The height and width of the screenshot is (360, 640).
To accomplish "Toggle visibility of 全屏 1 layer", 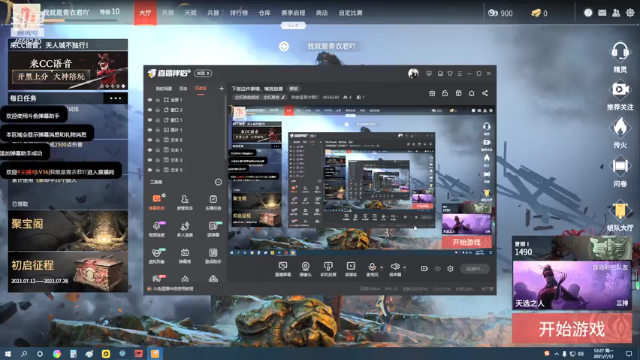I will click(x=150, y=100).
